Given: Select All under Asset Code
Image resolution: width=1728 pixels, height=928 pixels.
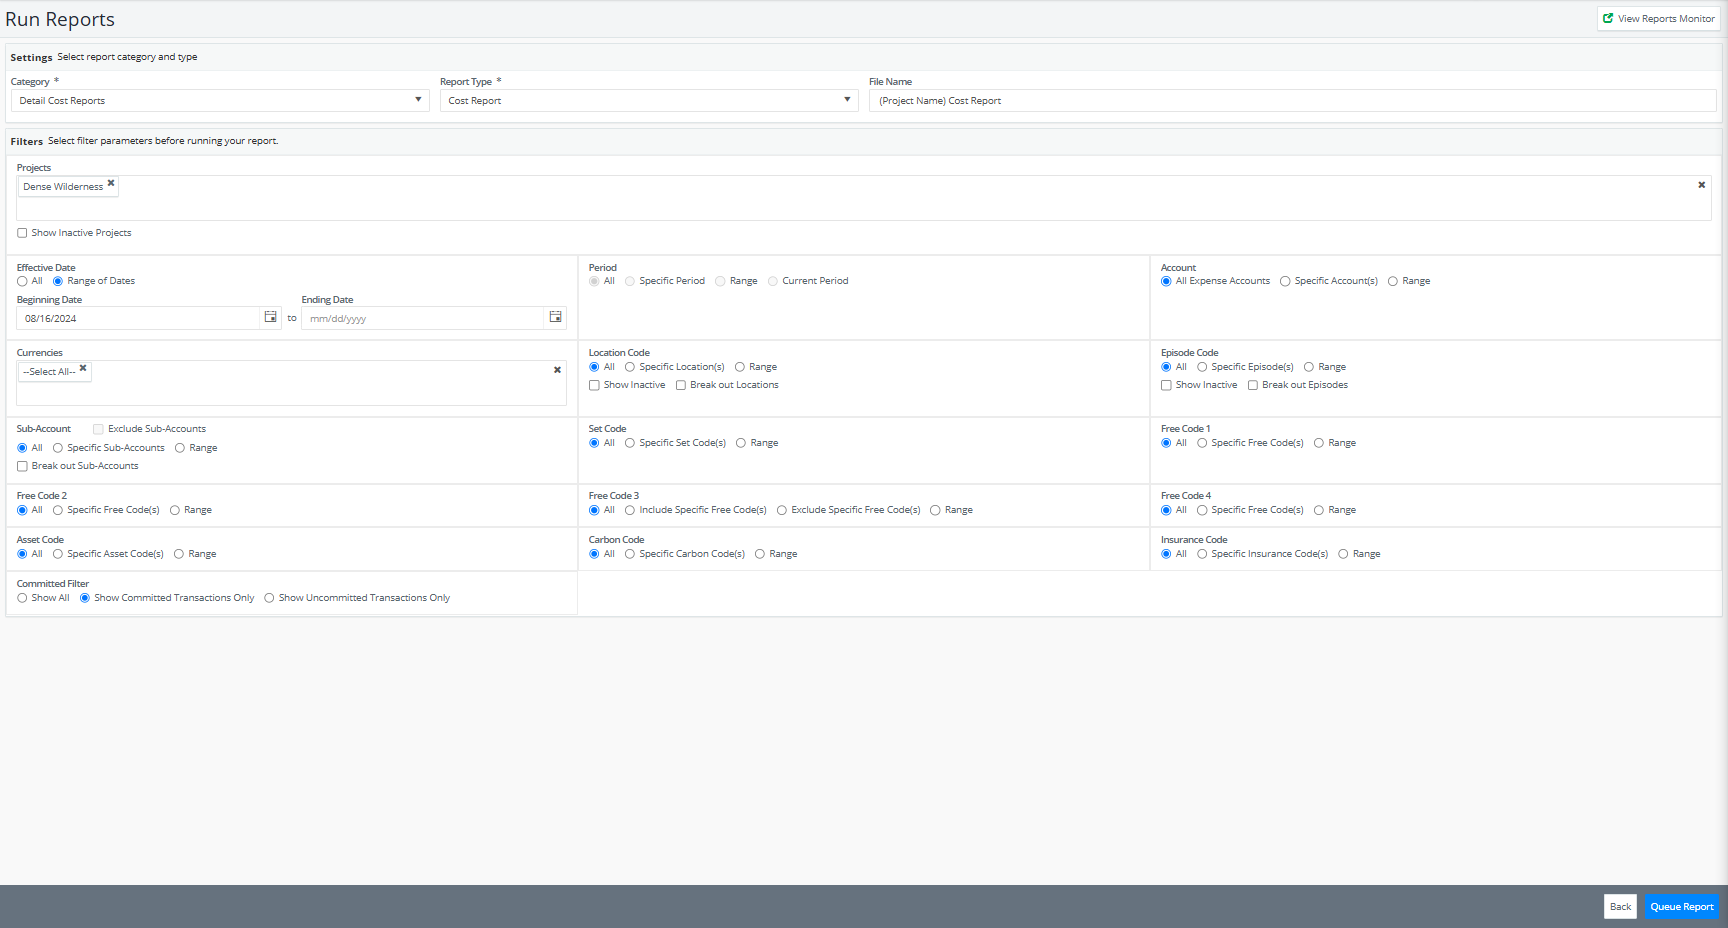Looking at the screenshot, I should click(22, 554).
